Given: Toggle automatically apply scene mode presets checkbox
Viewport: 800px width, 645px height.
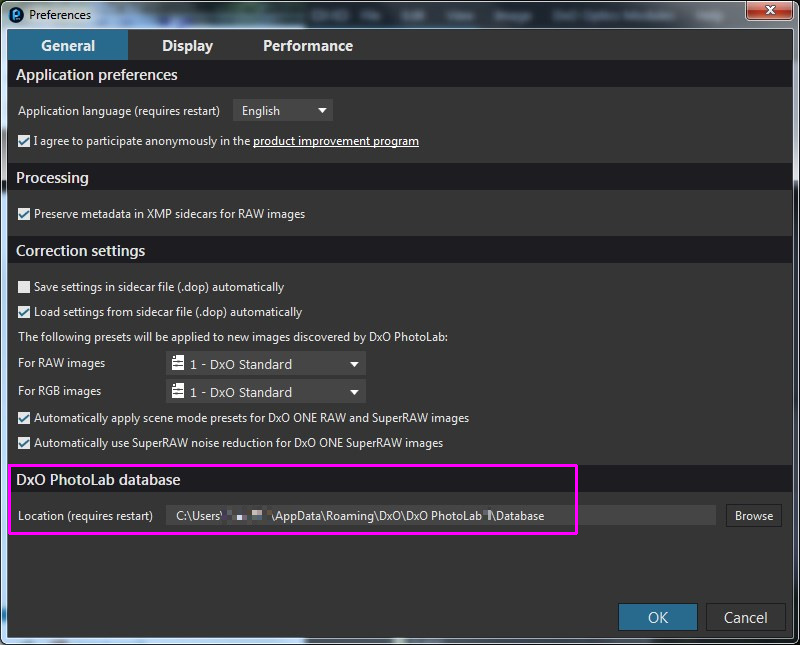Looking at the screenshot, I should pyautogui.click(x=24, y=418).
